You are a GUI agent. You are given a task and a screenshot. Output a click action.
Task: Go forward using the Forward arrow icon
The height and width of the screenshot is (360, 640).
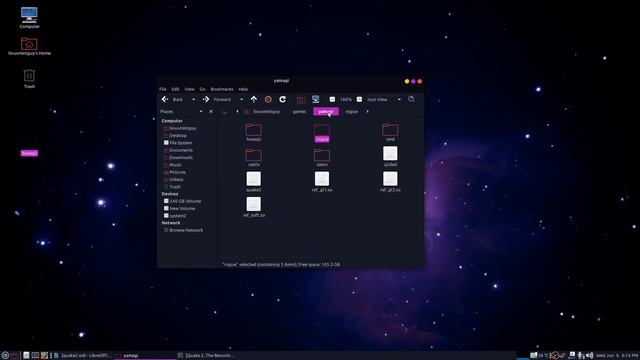[x=206, y=99]
